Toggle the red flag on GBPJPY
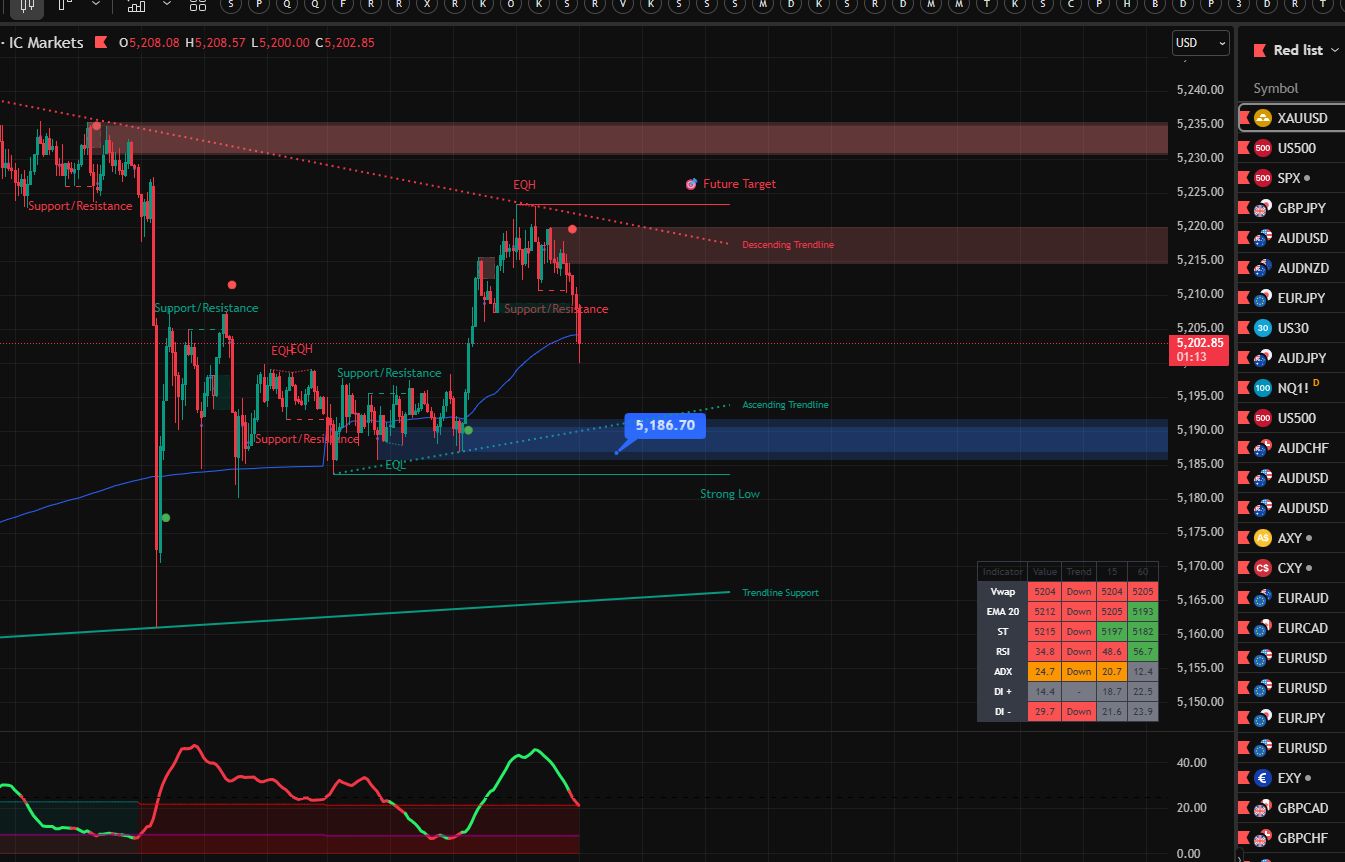This screenshot has height=862, width=1345. [x=1244, y=208]
